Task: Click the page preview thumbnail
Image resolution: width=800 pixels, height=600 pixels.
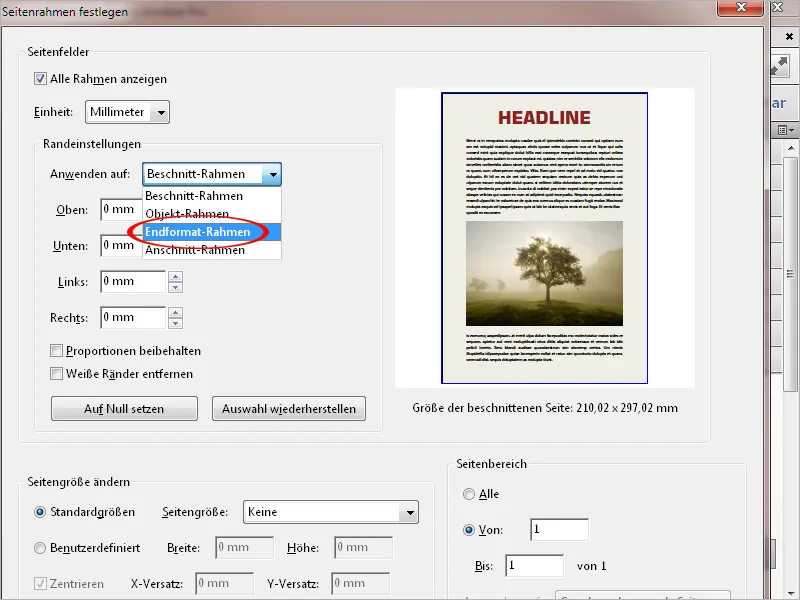Action: [x=544, y=238]
